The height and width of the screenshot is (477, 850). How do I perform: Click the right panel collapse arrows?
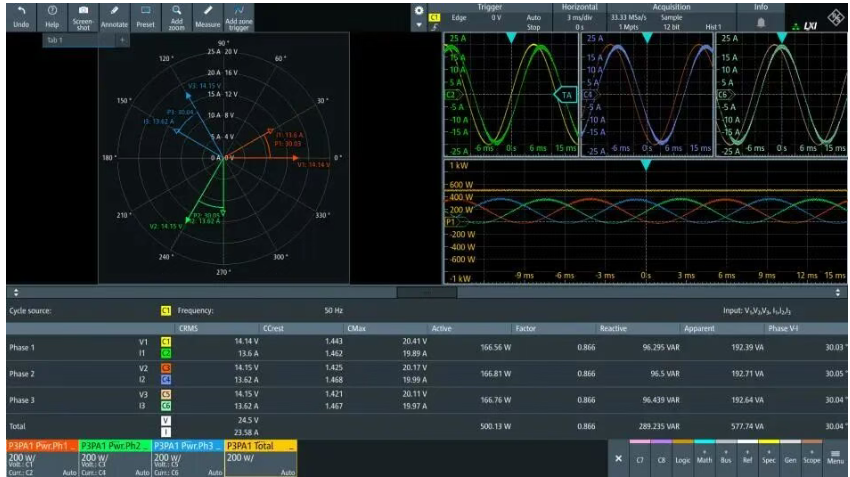838,292
